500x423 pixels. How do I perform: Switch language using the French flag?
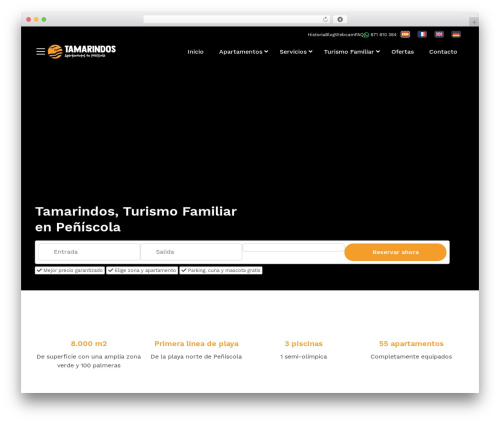click(422, 34)
